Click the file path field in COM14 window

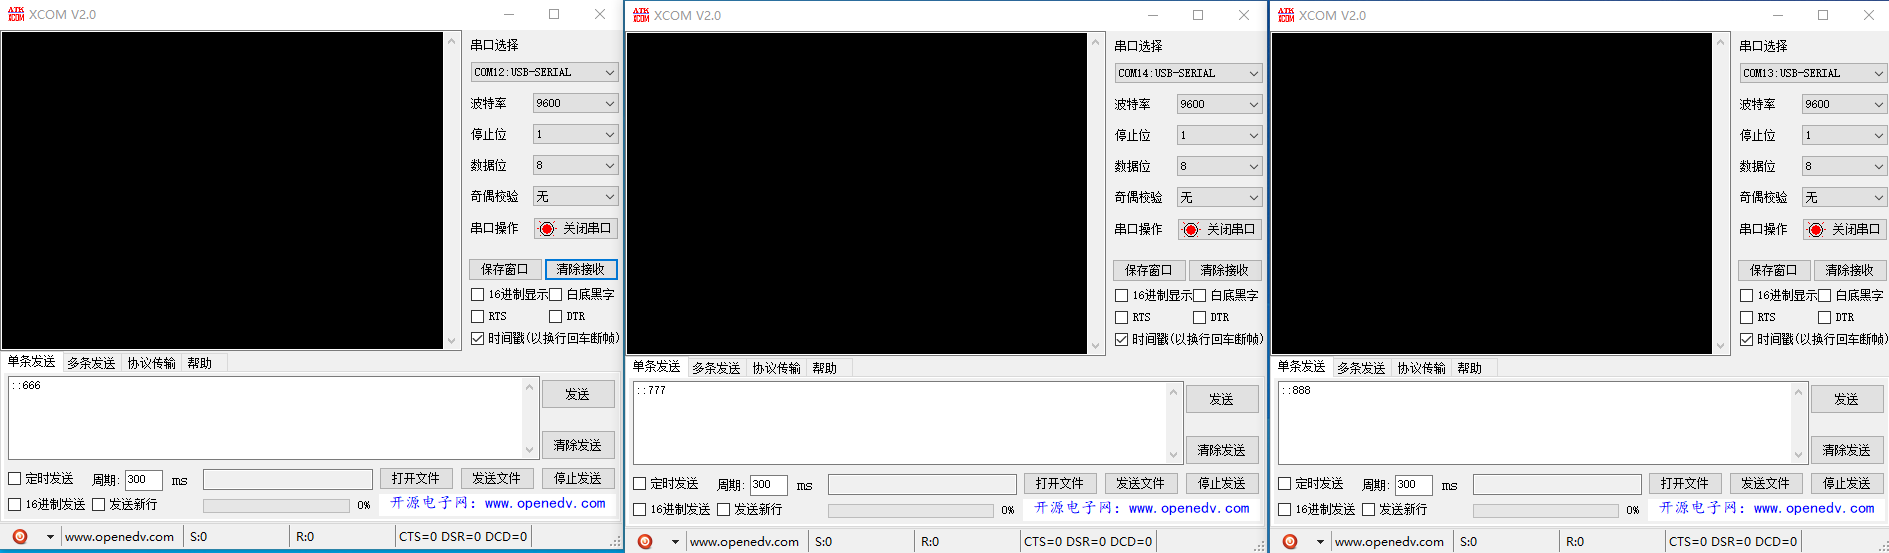pos(922,484)
